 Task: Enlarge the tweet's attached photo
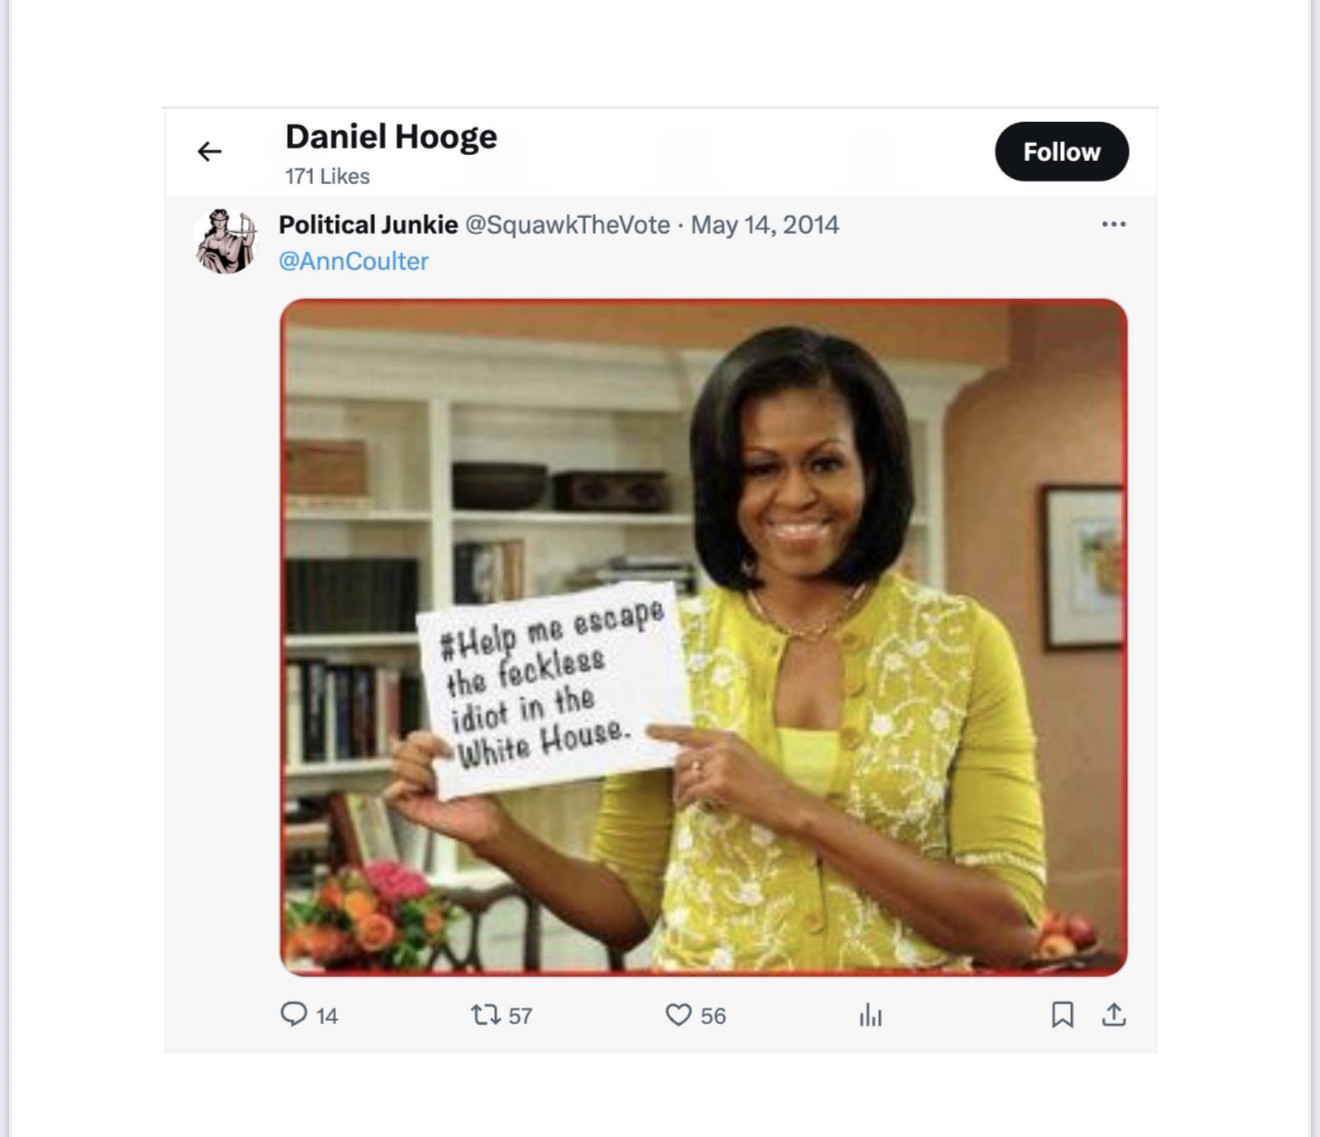pyautogui.click(x=703, y=637)
